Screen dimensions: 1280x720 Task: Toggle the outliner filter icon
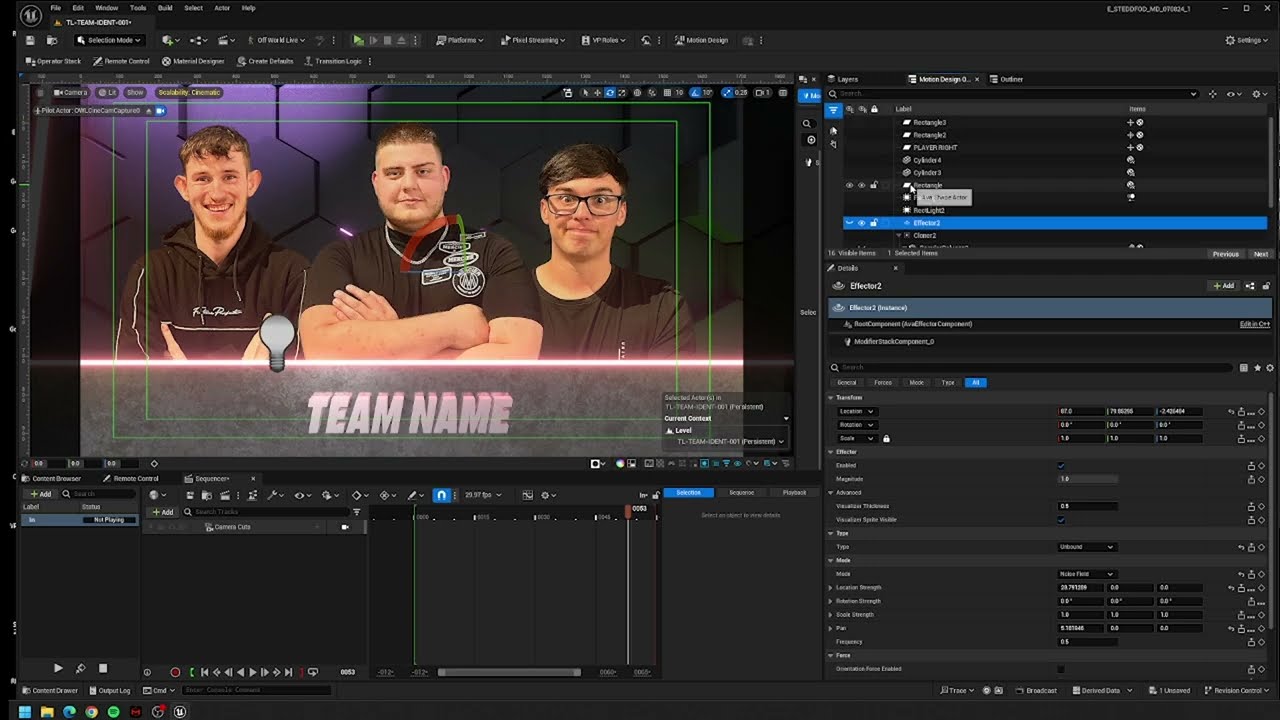(833, 110)
